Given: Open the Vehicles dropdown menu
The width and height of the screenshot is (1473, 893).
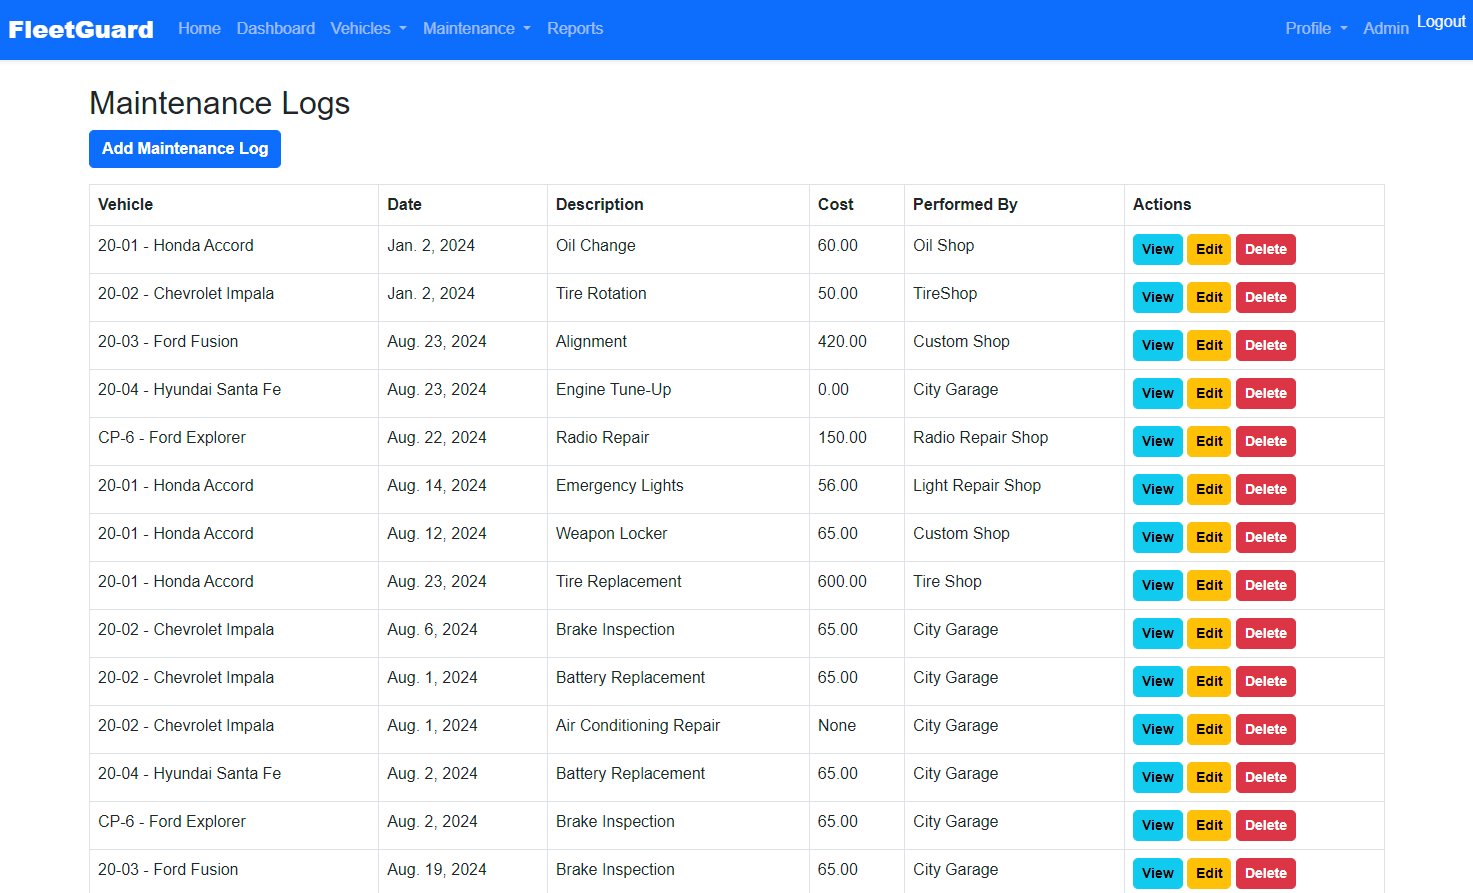Looking at the screenshot, I should (368, 29).
